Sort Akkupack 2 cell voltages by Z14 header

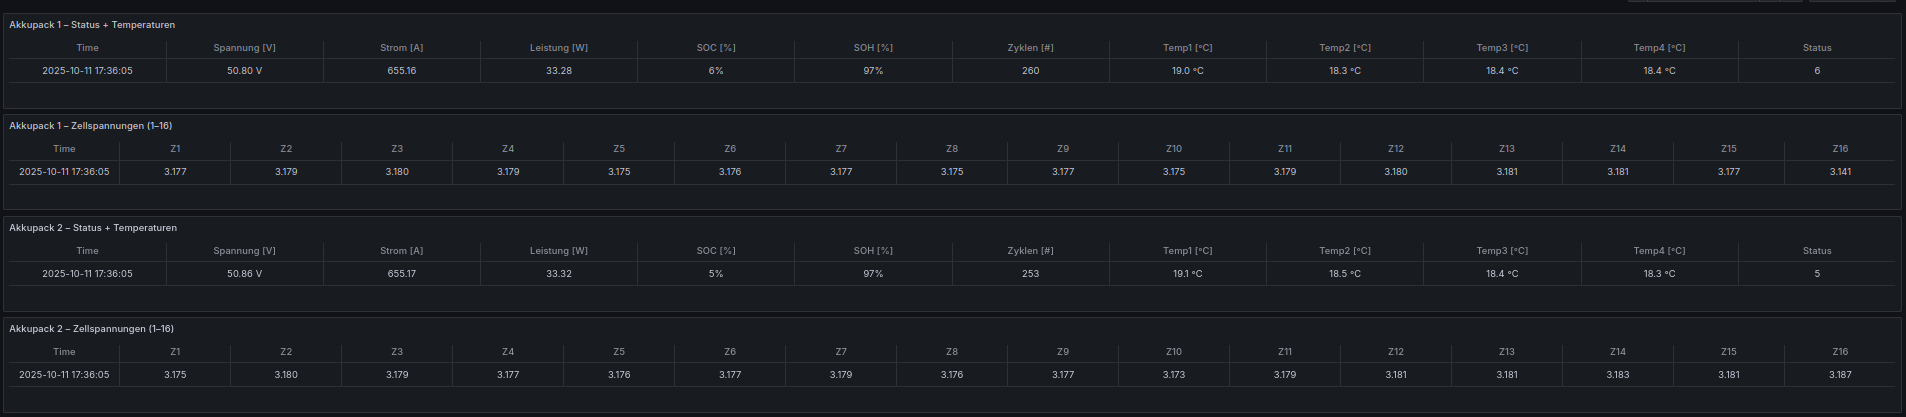1617,352
